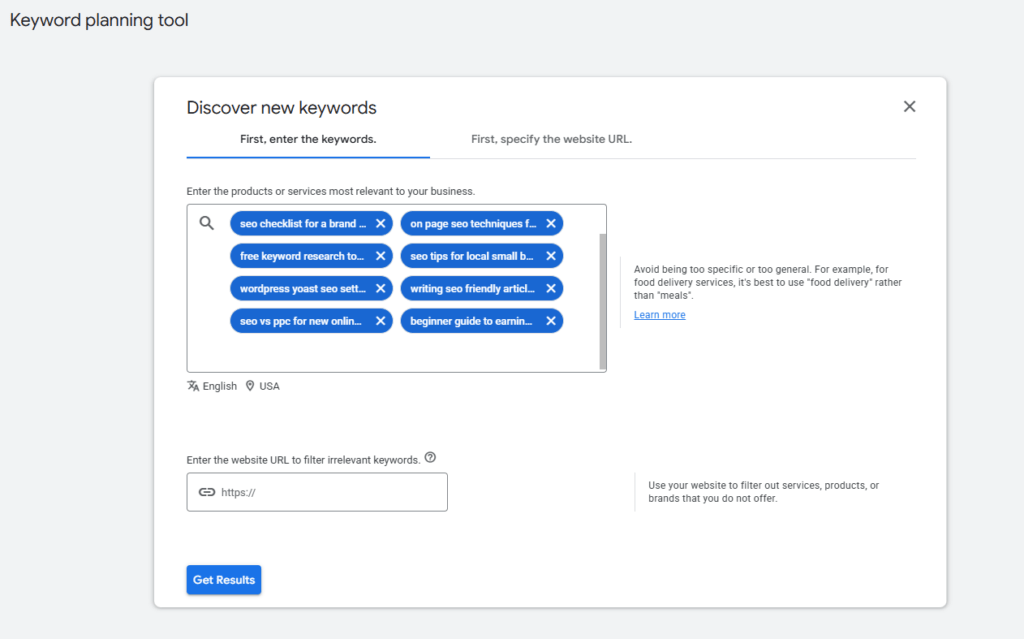
Task: Click the link icon in URL field
Action: 206,492
